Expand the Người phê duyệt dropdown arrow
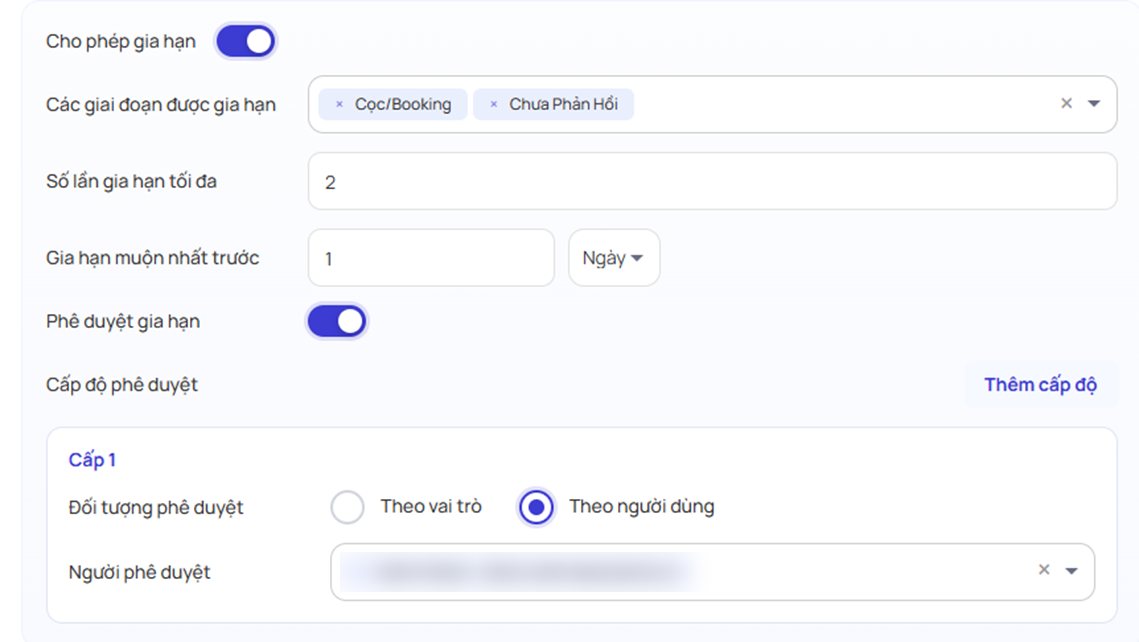1139x642 pixels. [1071, 571]
